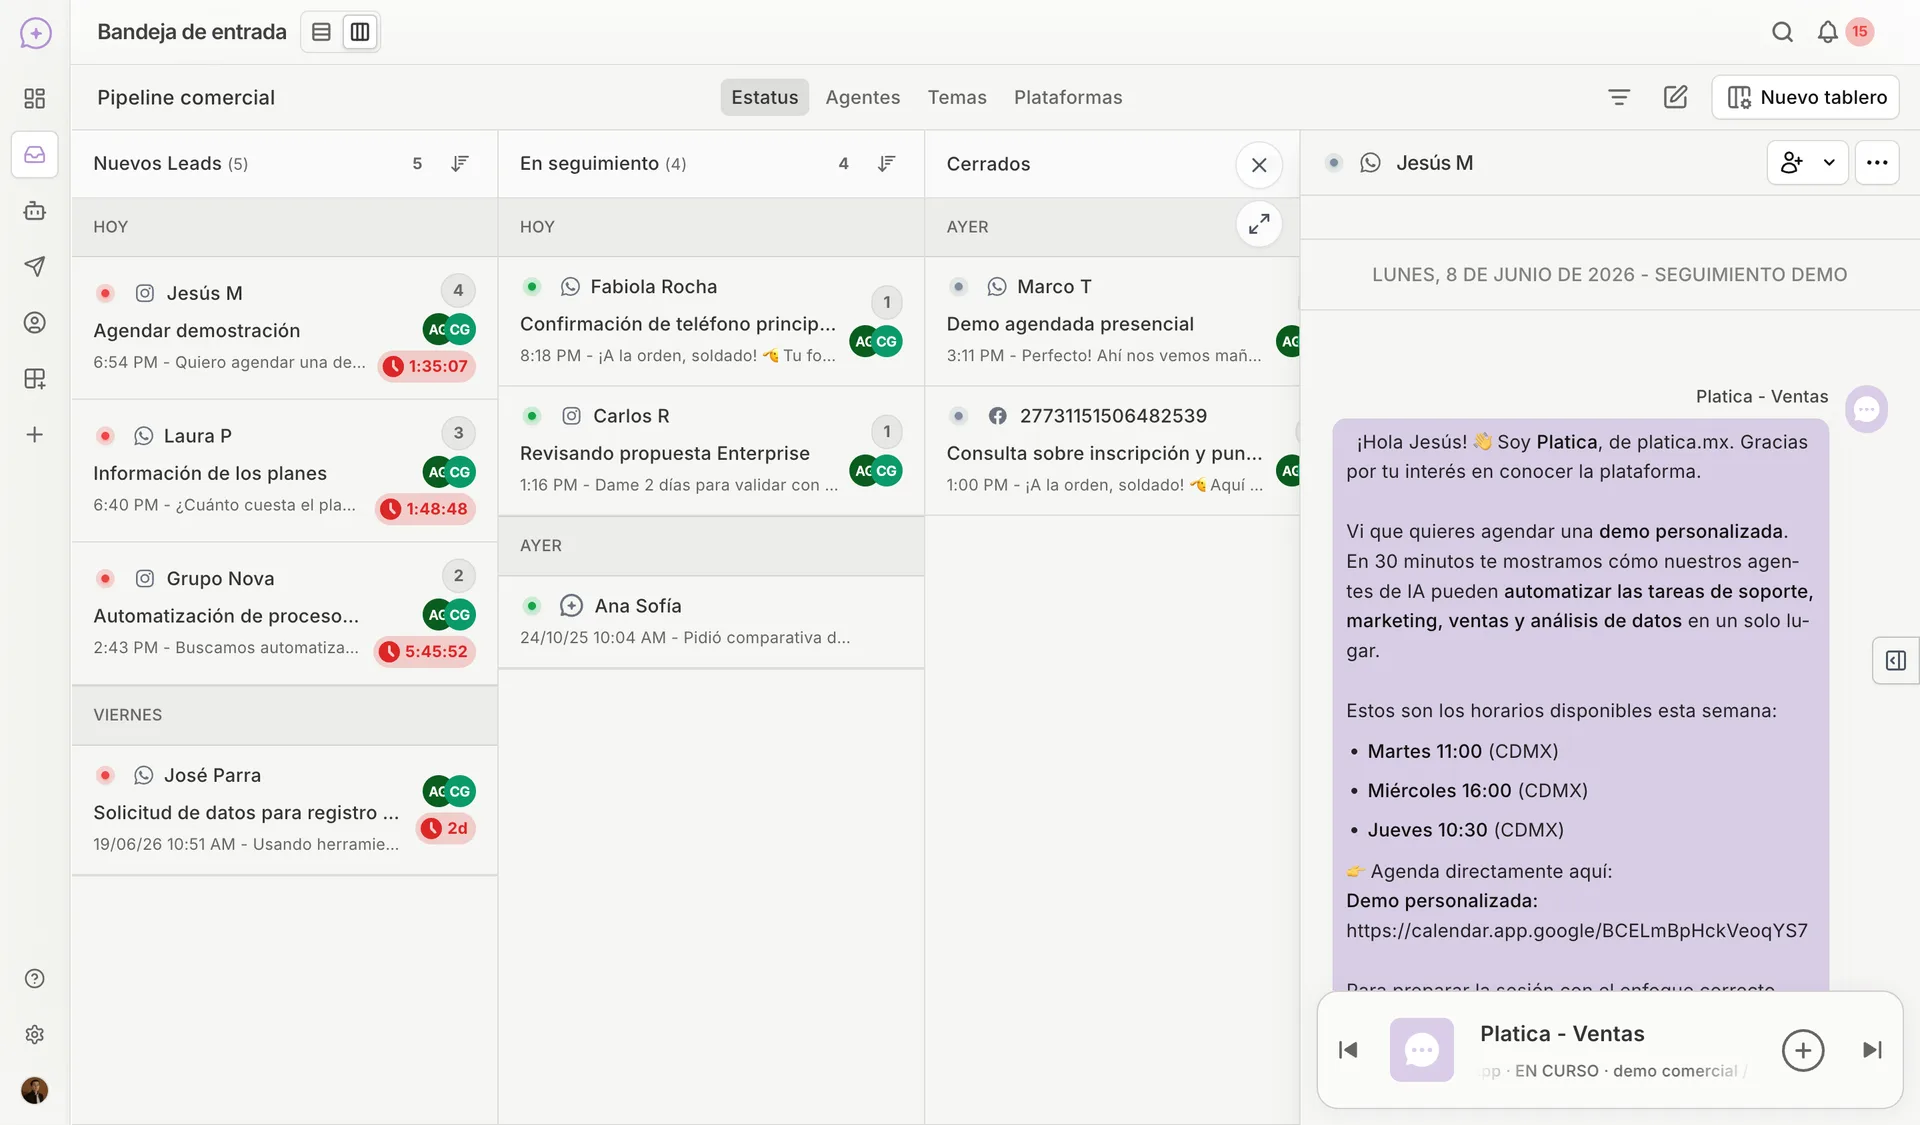Click the red status dot on Laura P card
1920x1125 pixels.
[105, 436]
